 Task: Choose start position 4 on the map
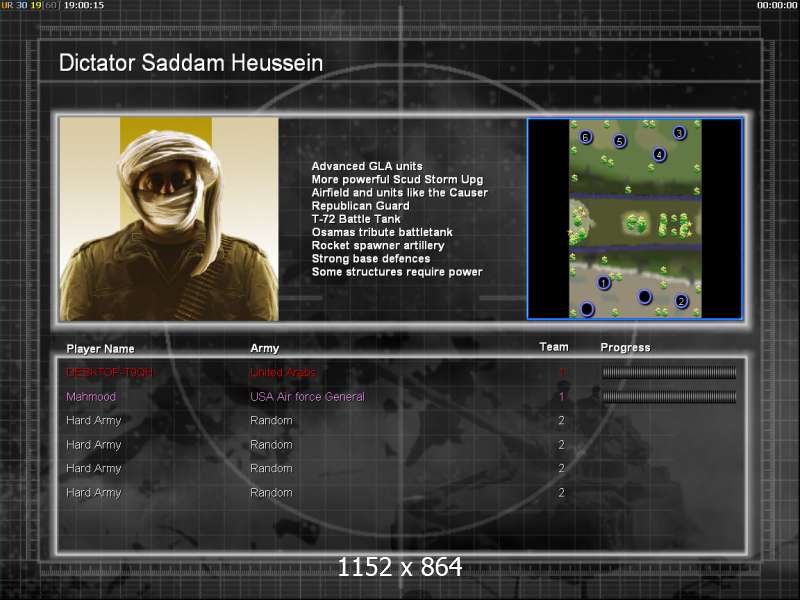click(x=659, y=154)
